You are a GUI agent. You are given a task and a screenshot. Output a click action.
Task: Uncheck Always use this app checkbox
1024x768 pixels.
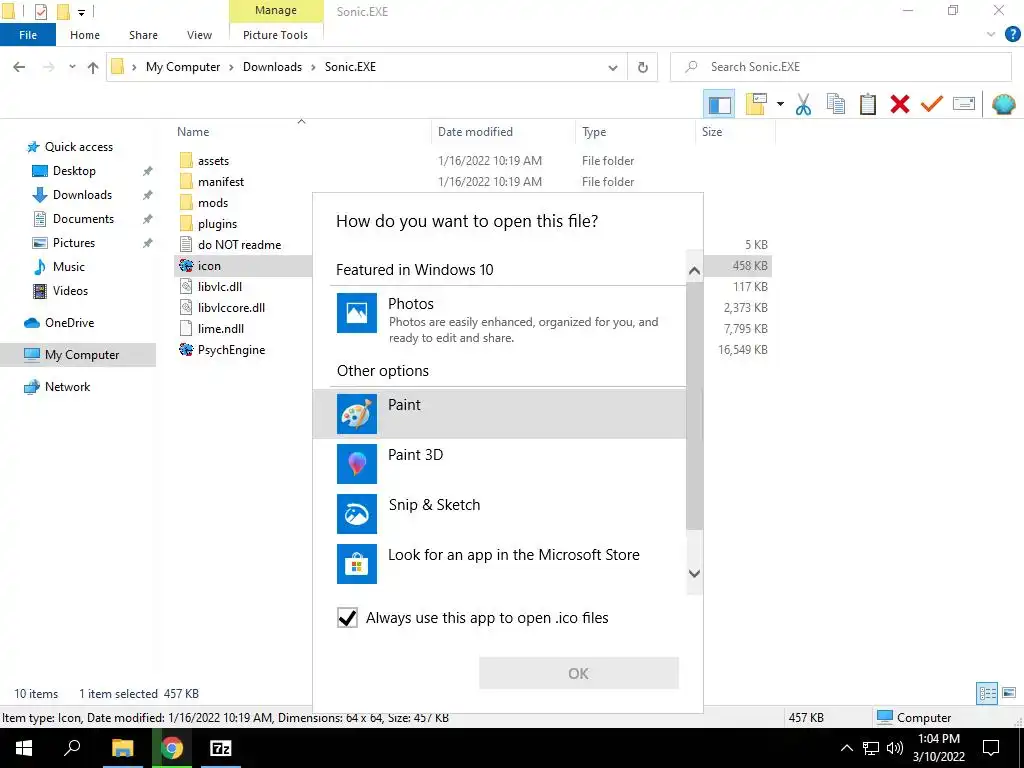[x=347, y=617]
